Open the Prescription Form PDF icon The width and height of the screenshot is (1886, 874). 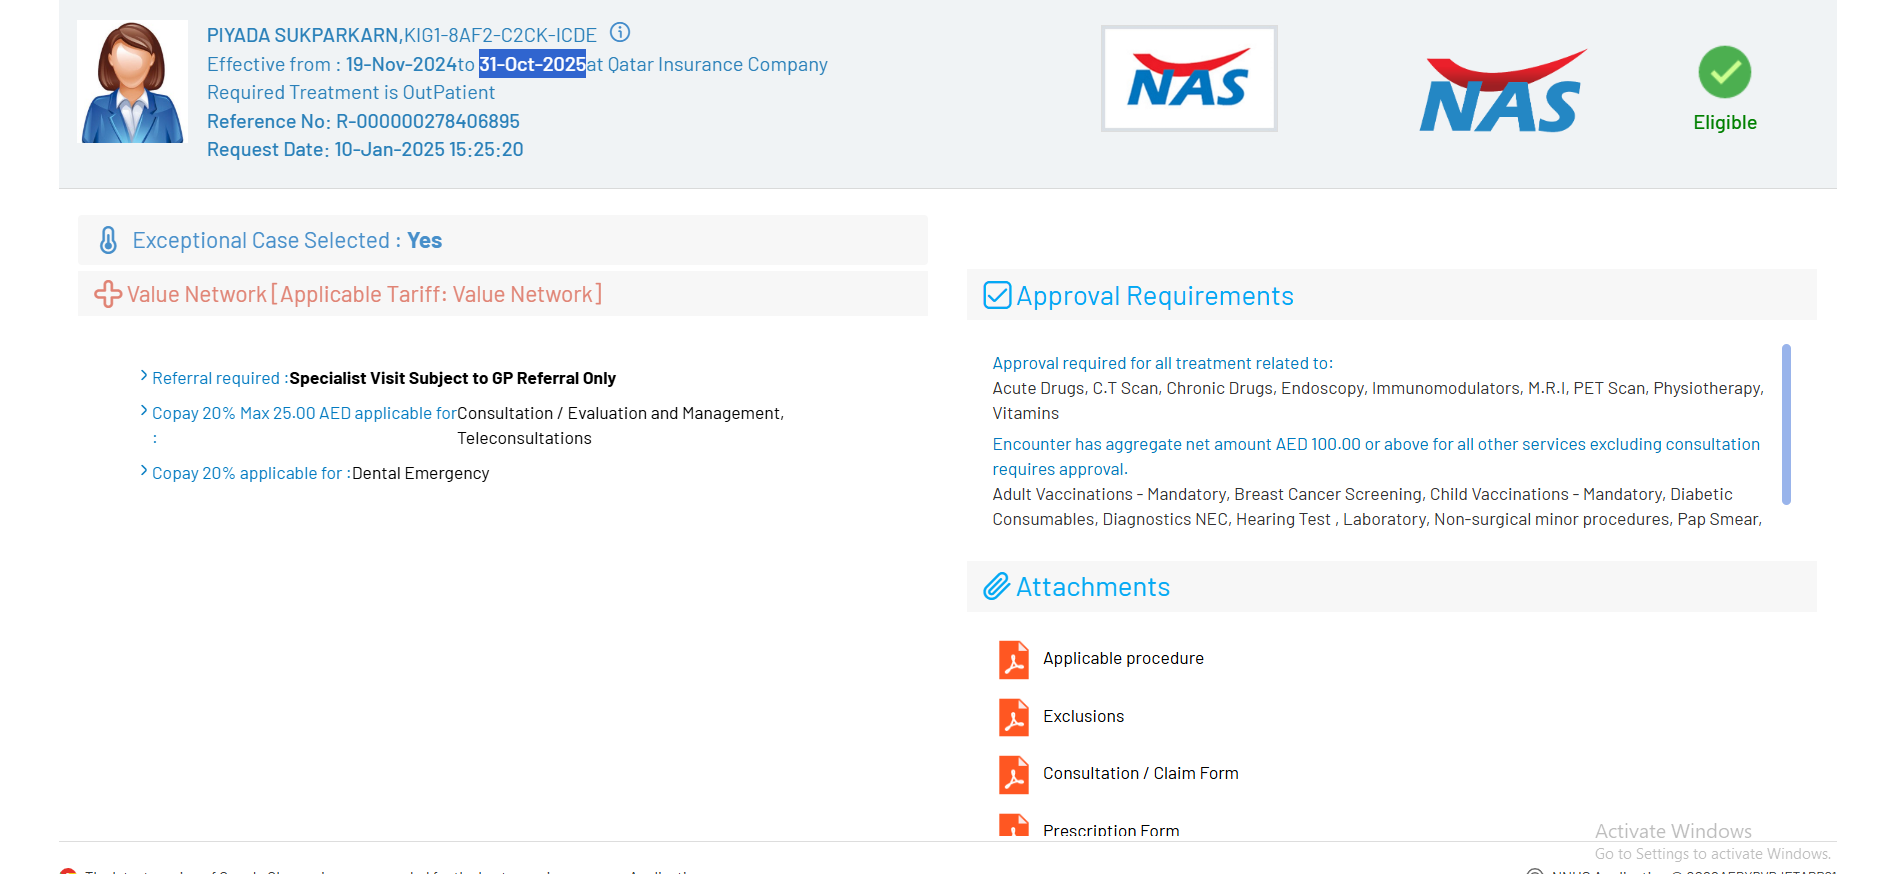click(1014, 826)
